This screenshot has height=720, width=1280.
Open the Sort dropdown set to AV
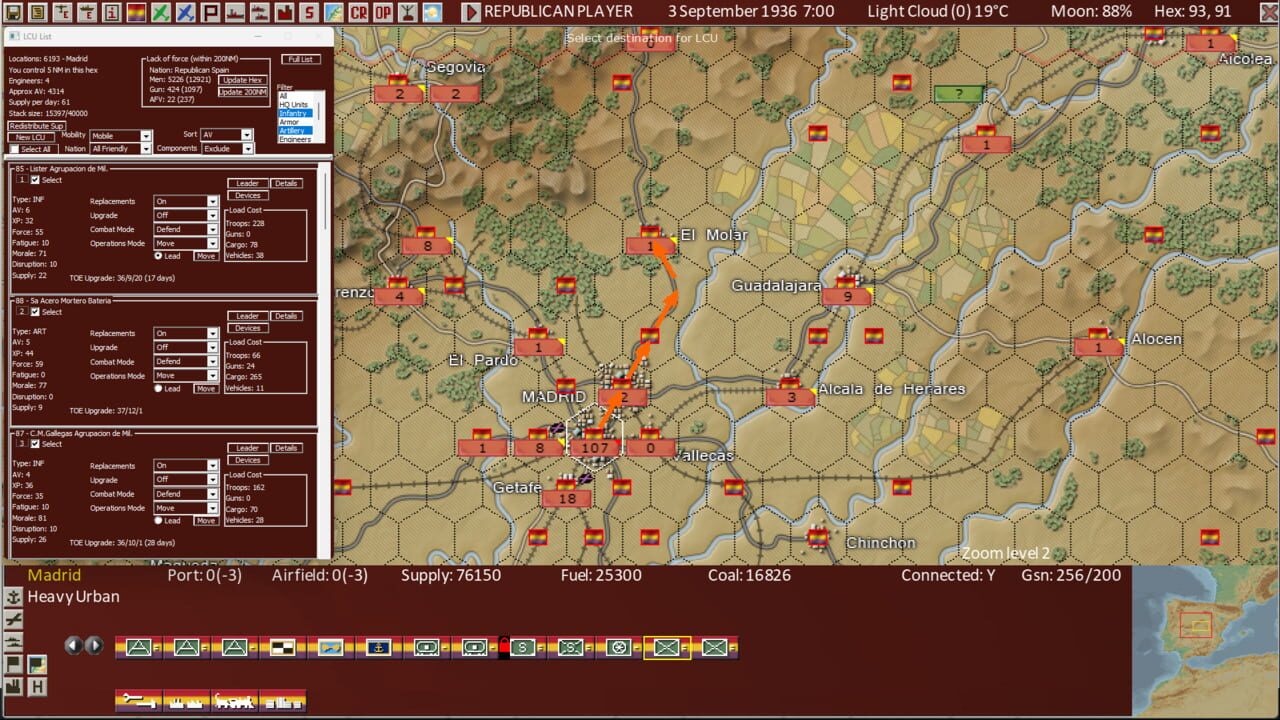click(247, 135)
